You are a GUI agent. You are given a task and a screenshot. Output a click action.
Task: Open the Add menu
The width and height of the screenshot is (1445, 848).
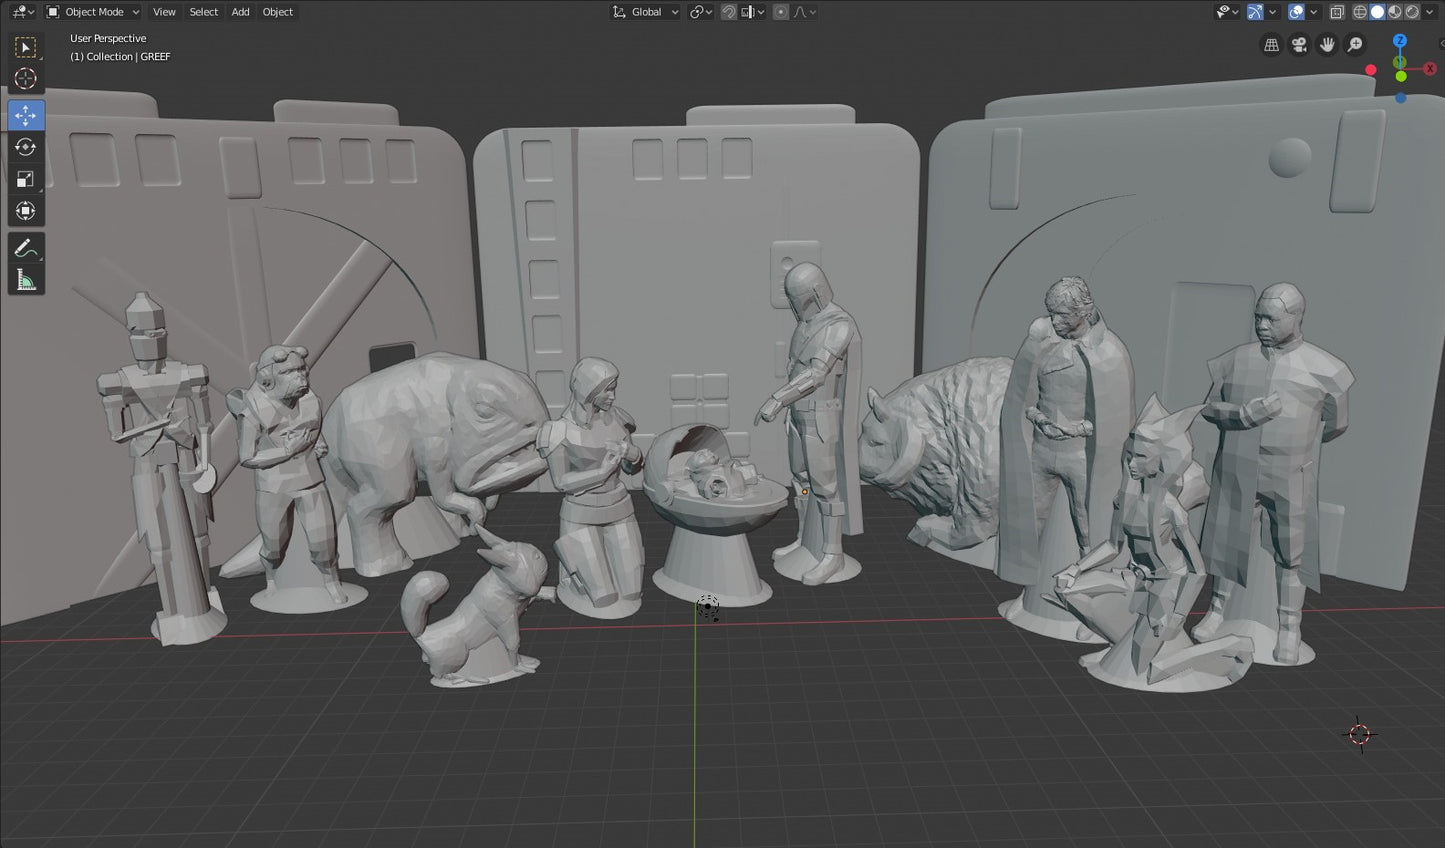(240, 12)
